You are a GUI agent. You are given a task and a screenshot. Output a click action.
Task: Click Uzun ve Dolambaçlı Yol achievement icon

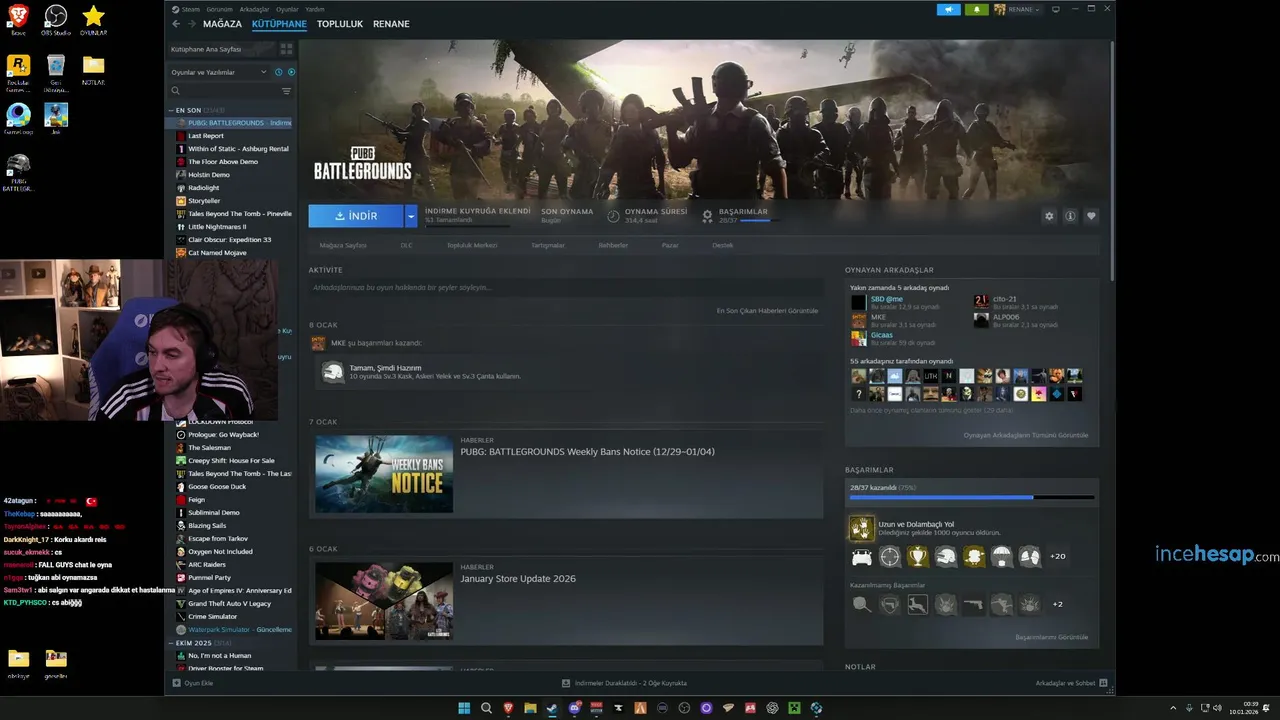(x=861, y=528)
